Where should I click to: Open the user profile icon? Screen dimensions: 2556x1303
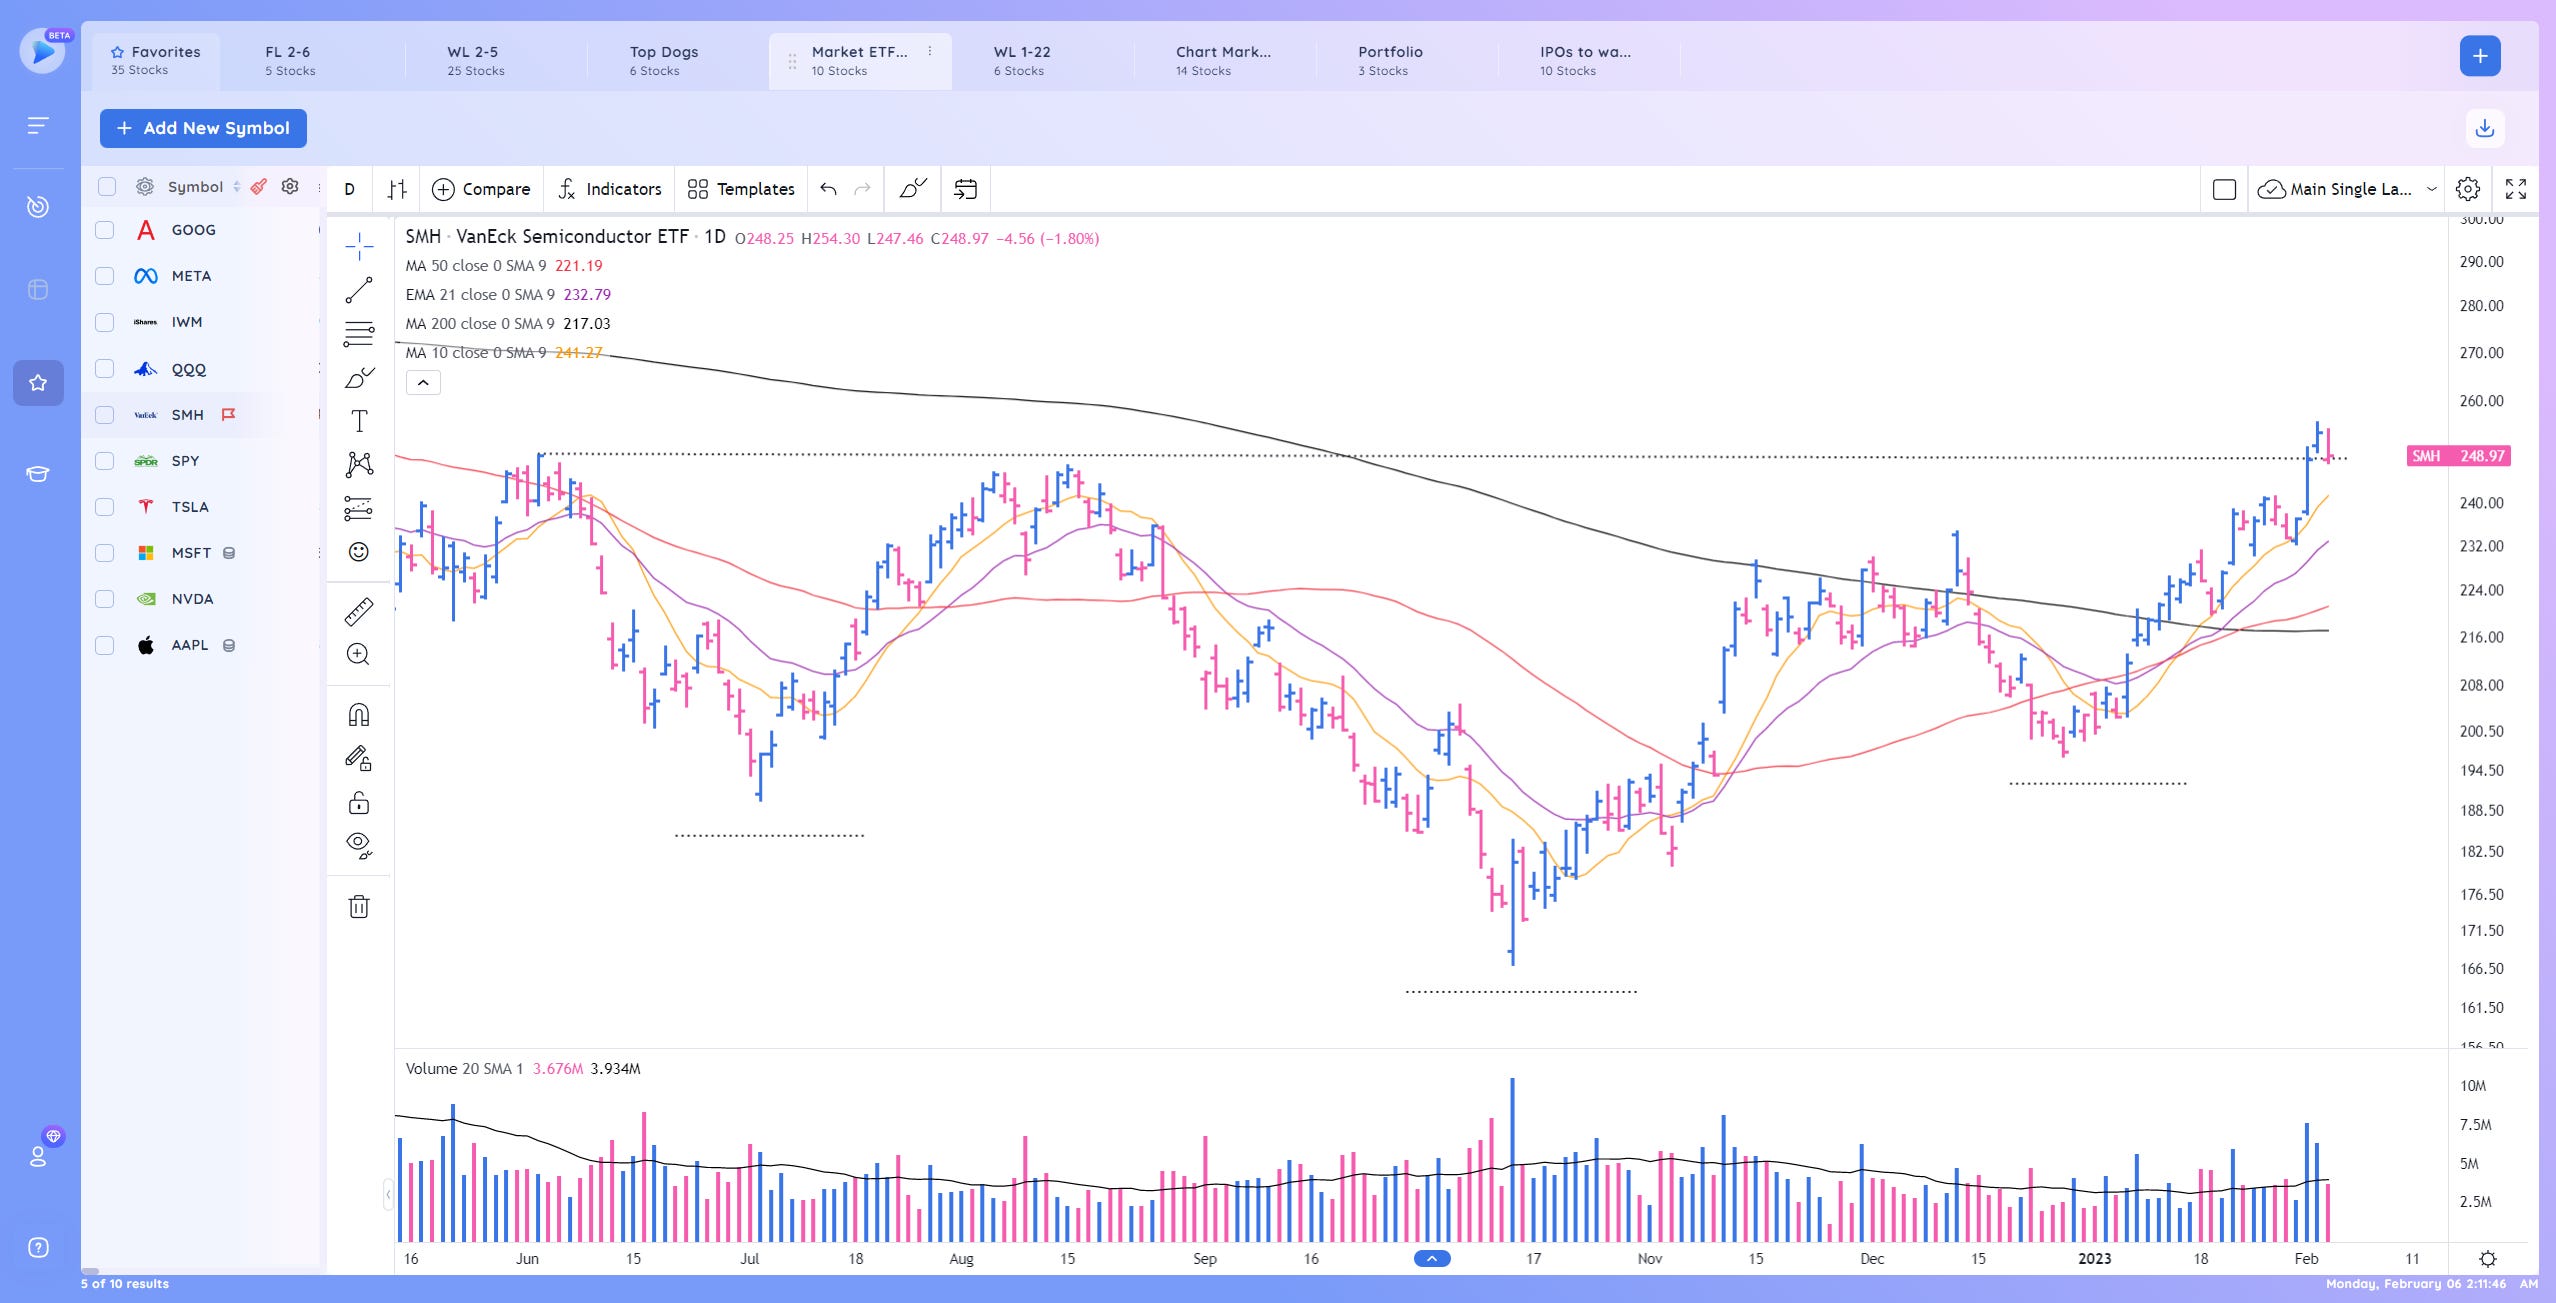tap(38, 1157)
